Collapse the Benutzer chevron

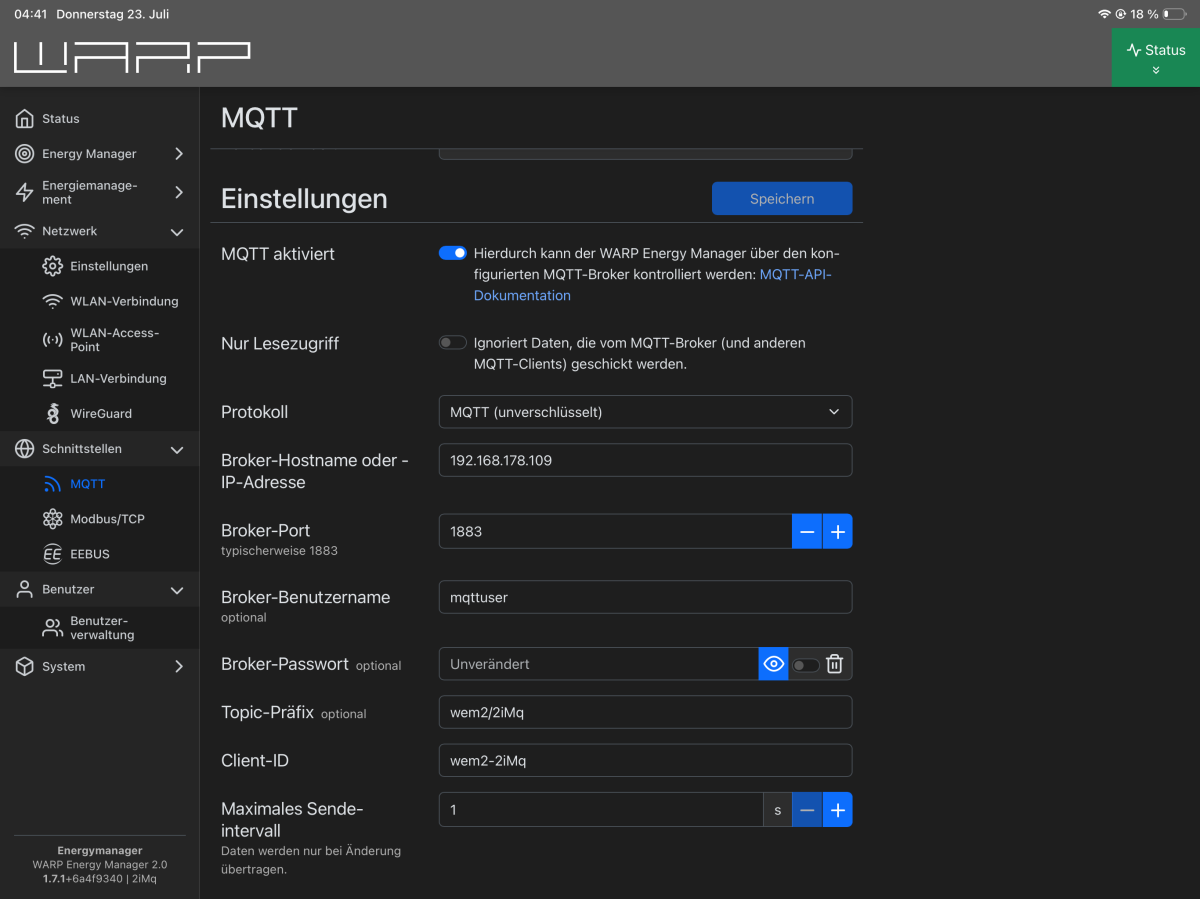tap(177, 590)
